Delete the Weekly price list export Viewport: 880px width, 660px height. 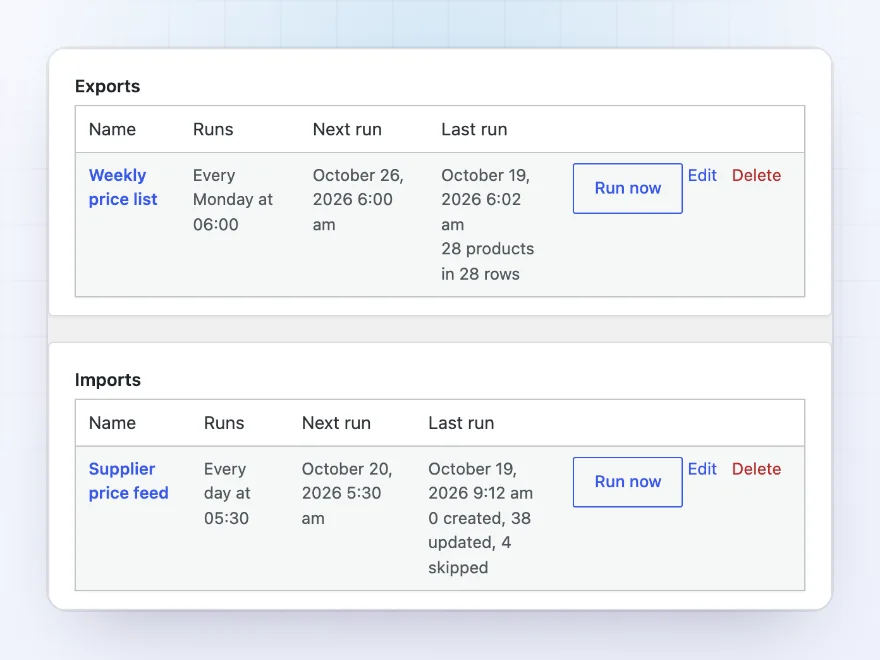[x=756, y=175]
